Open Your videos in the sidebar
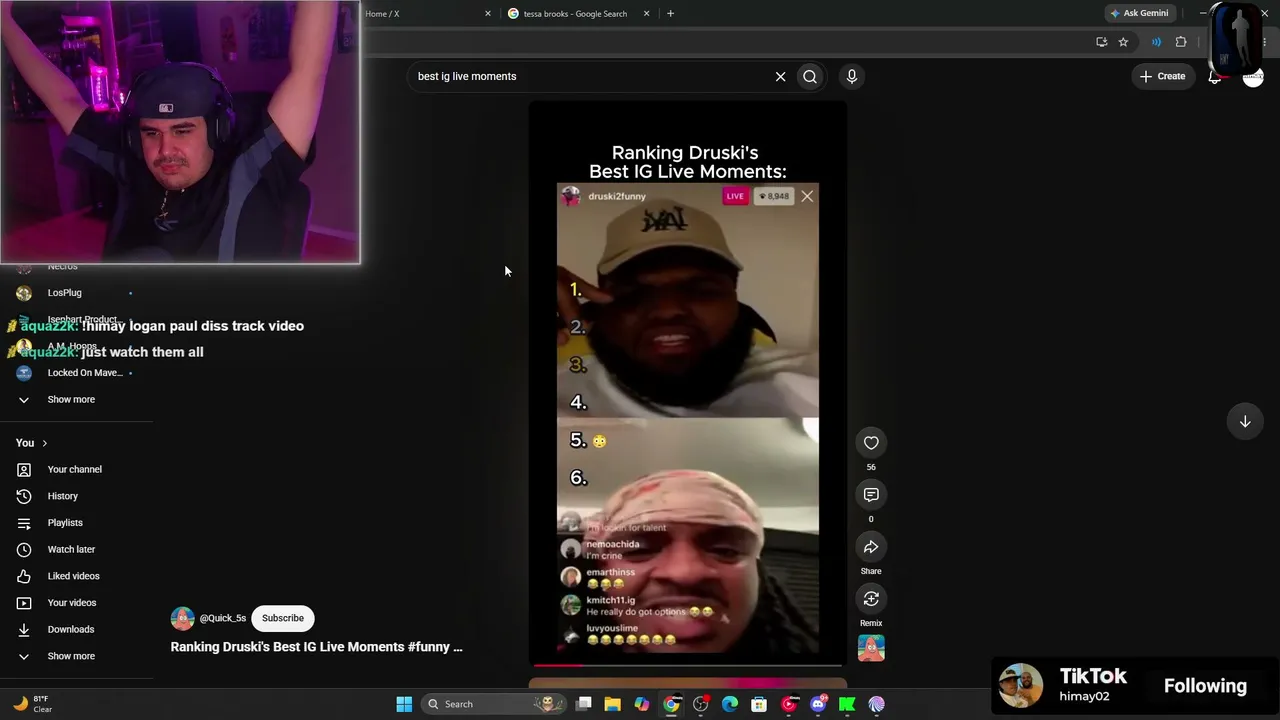The image size is (1280, 720). tap(72, 603)
